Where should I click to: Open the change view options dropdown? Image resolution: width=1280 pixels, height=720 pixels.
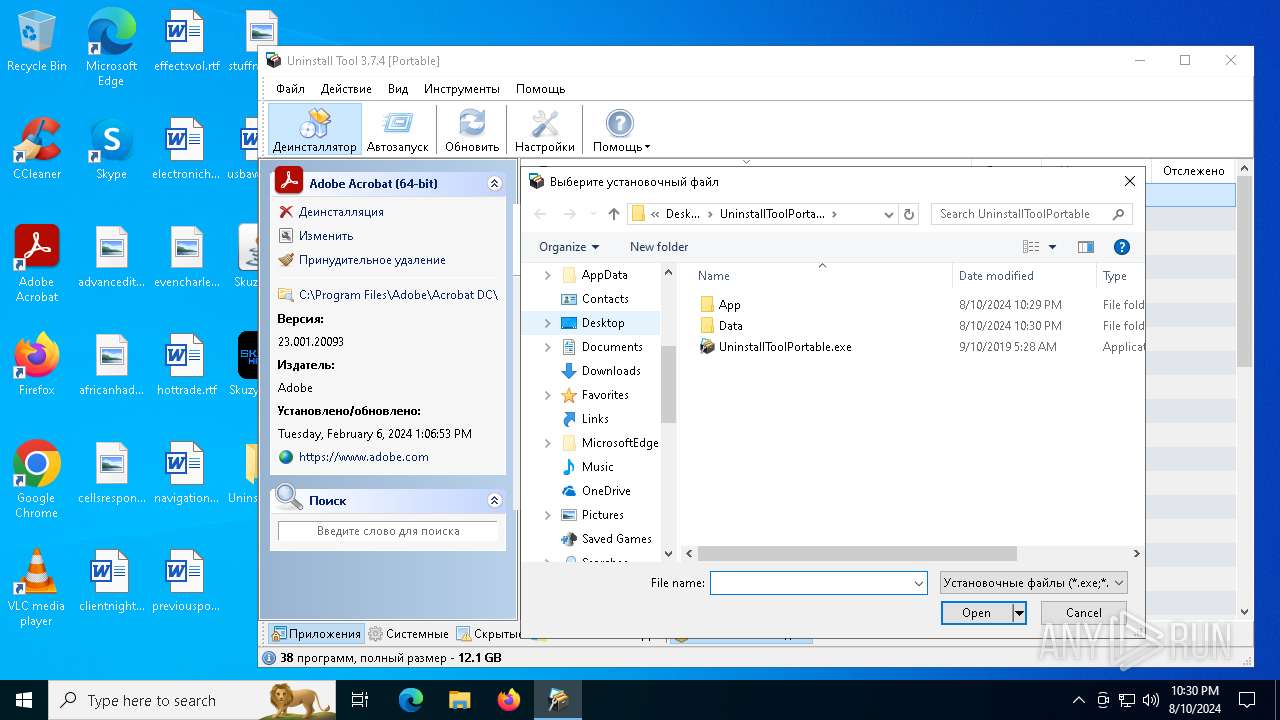(1052, 247)
